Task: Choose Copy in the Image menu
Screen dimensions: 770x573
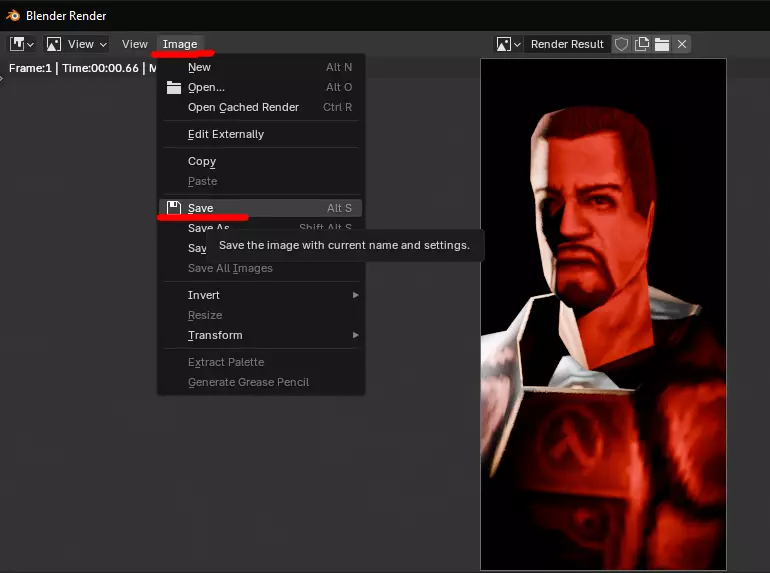Action: coord(261,161)
